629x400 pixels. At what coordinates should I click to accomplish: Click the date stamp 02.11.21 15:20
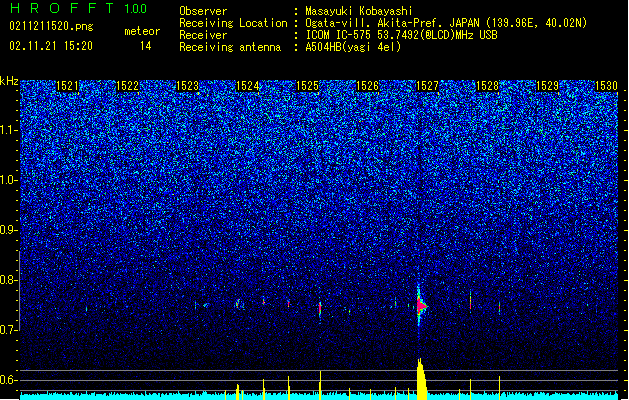click(51, 46)
